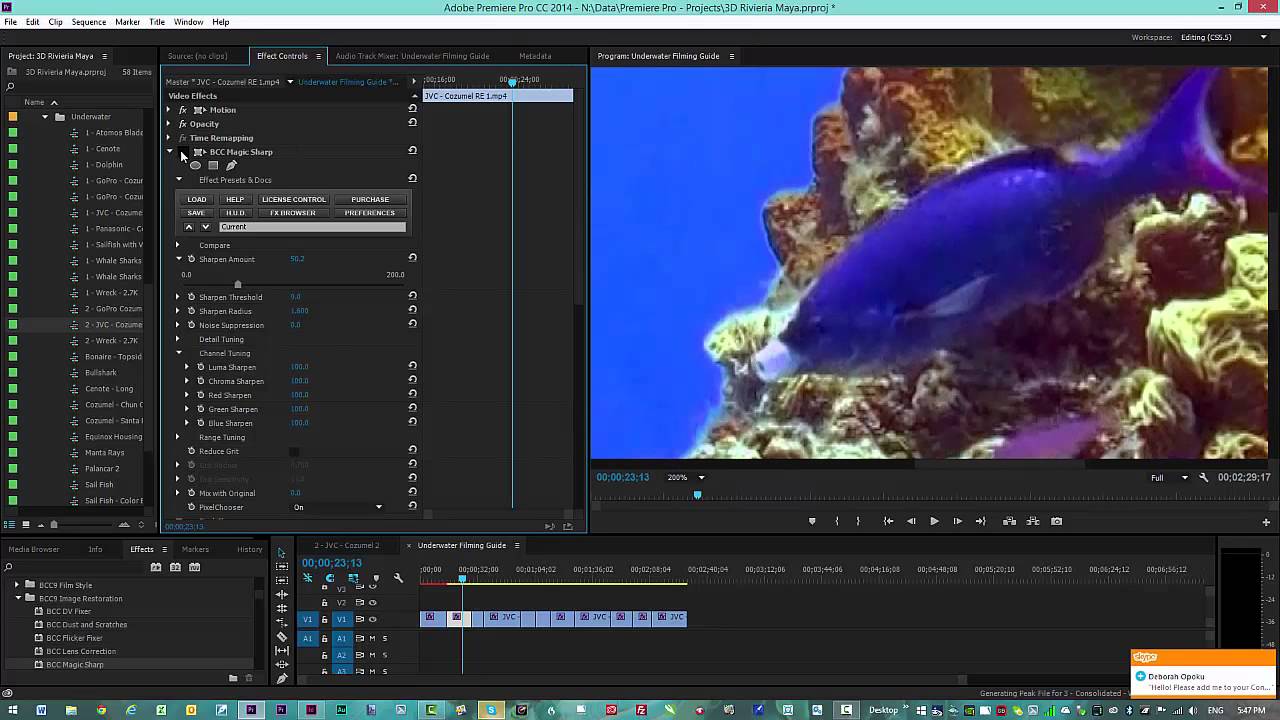Toggle animation stopwatch for Sharpen Radius
Image resolution: width=1280 pixels, height=720 pixels.
click(x=191, y=311)
